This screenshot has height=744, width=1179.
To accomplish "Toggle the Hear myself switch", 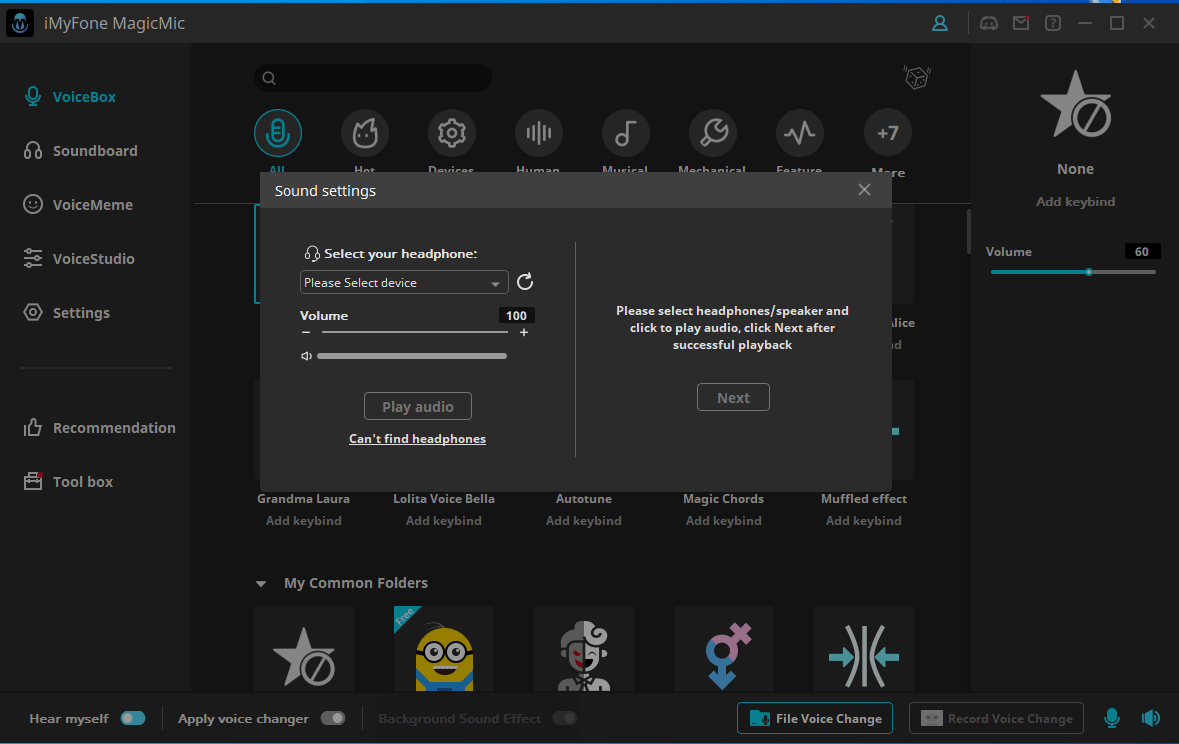I will pyautogui.click(x=133, y=718).
